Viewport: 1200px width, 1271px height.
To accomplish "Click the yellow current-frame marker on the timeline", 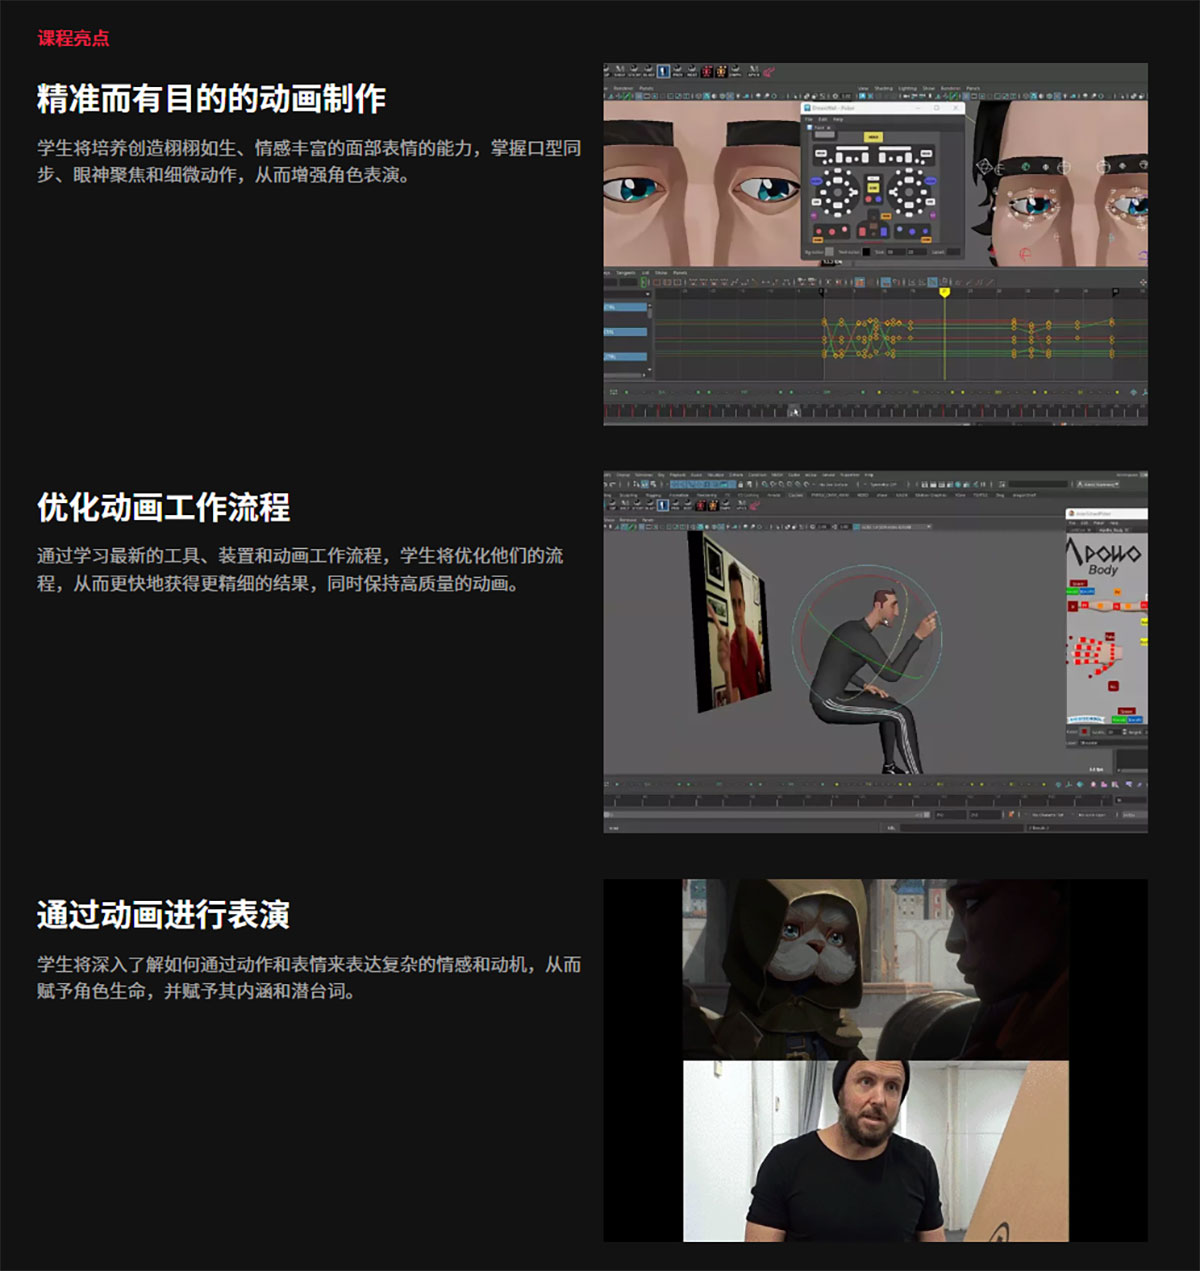I will coord(943,291).
